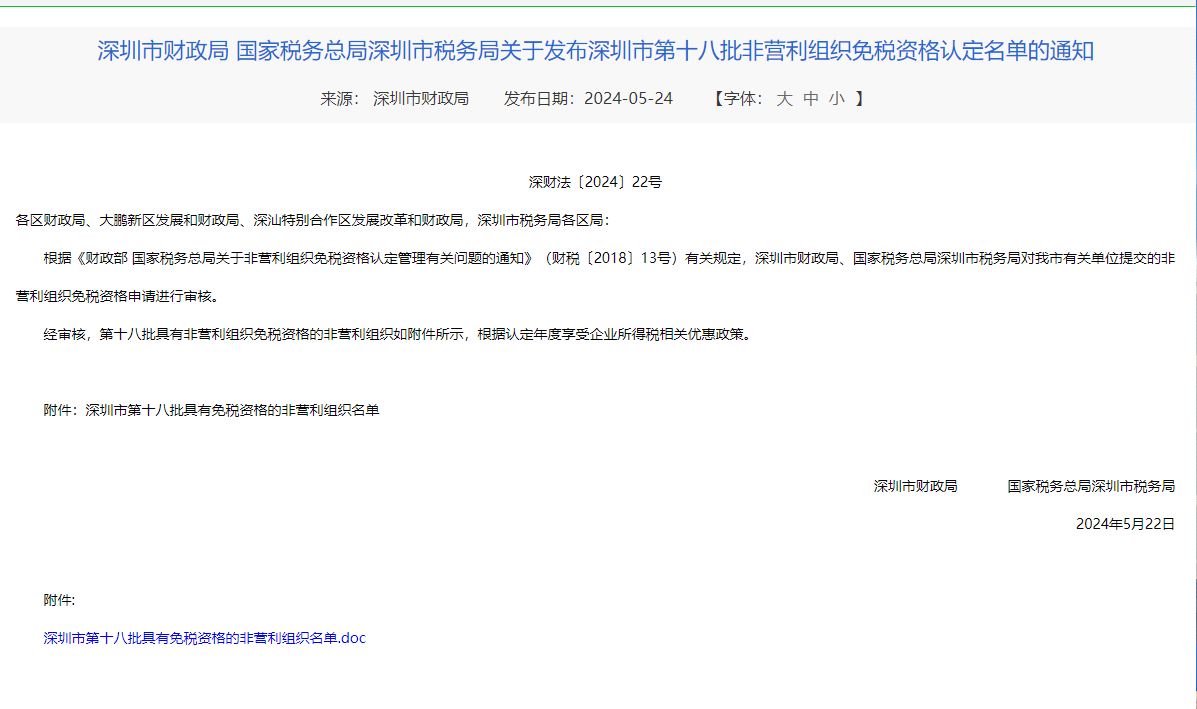The image size is (1197, 709).
Task: Click the 【字体： label
Action: pos(738,98)
